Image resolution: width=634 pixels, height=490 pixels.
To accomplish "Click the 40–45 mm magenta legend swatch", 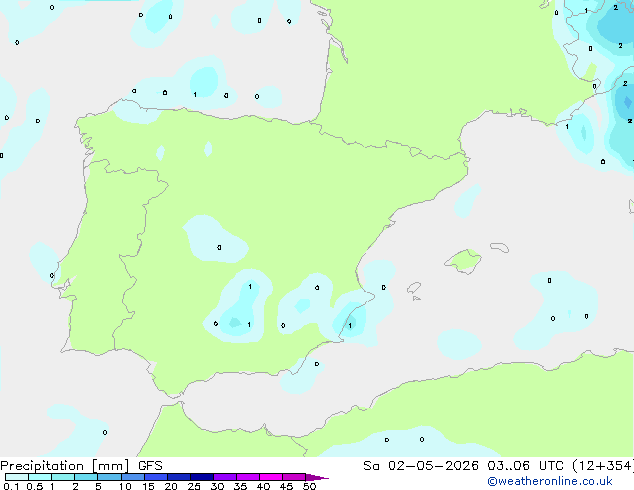I will [x=271, y=477].
